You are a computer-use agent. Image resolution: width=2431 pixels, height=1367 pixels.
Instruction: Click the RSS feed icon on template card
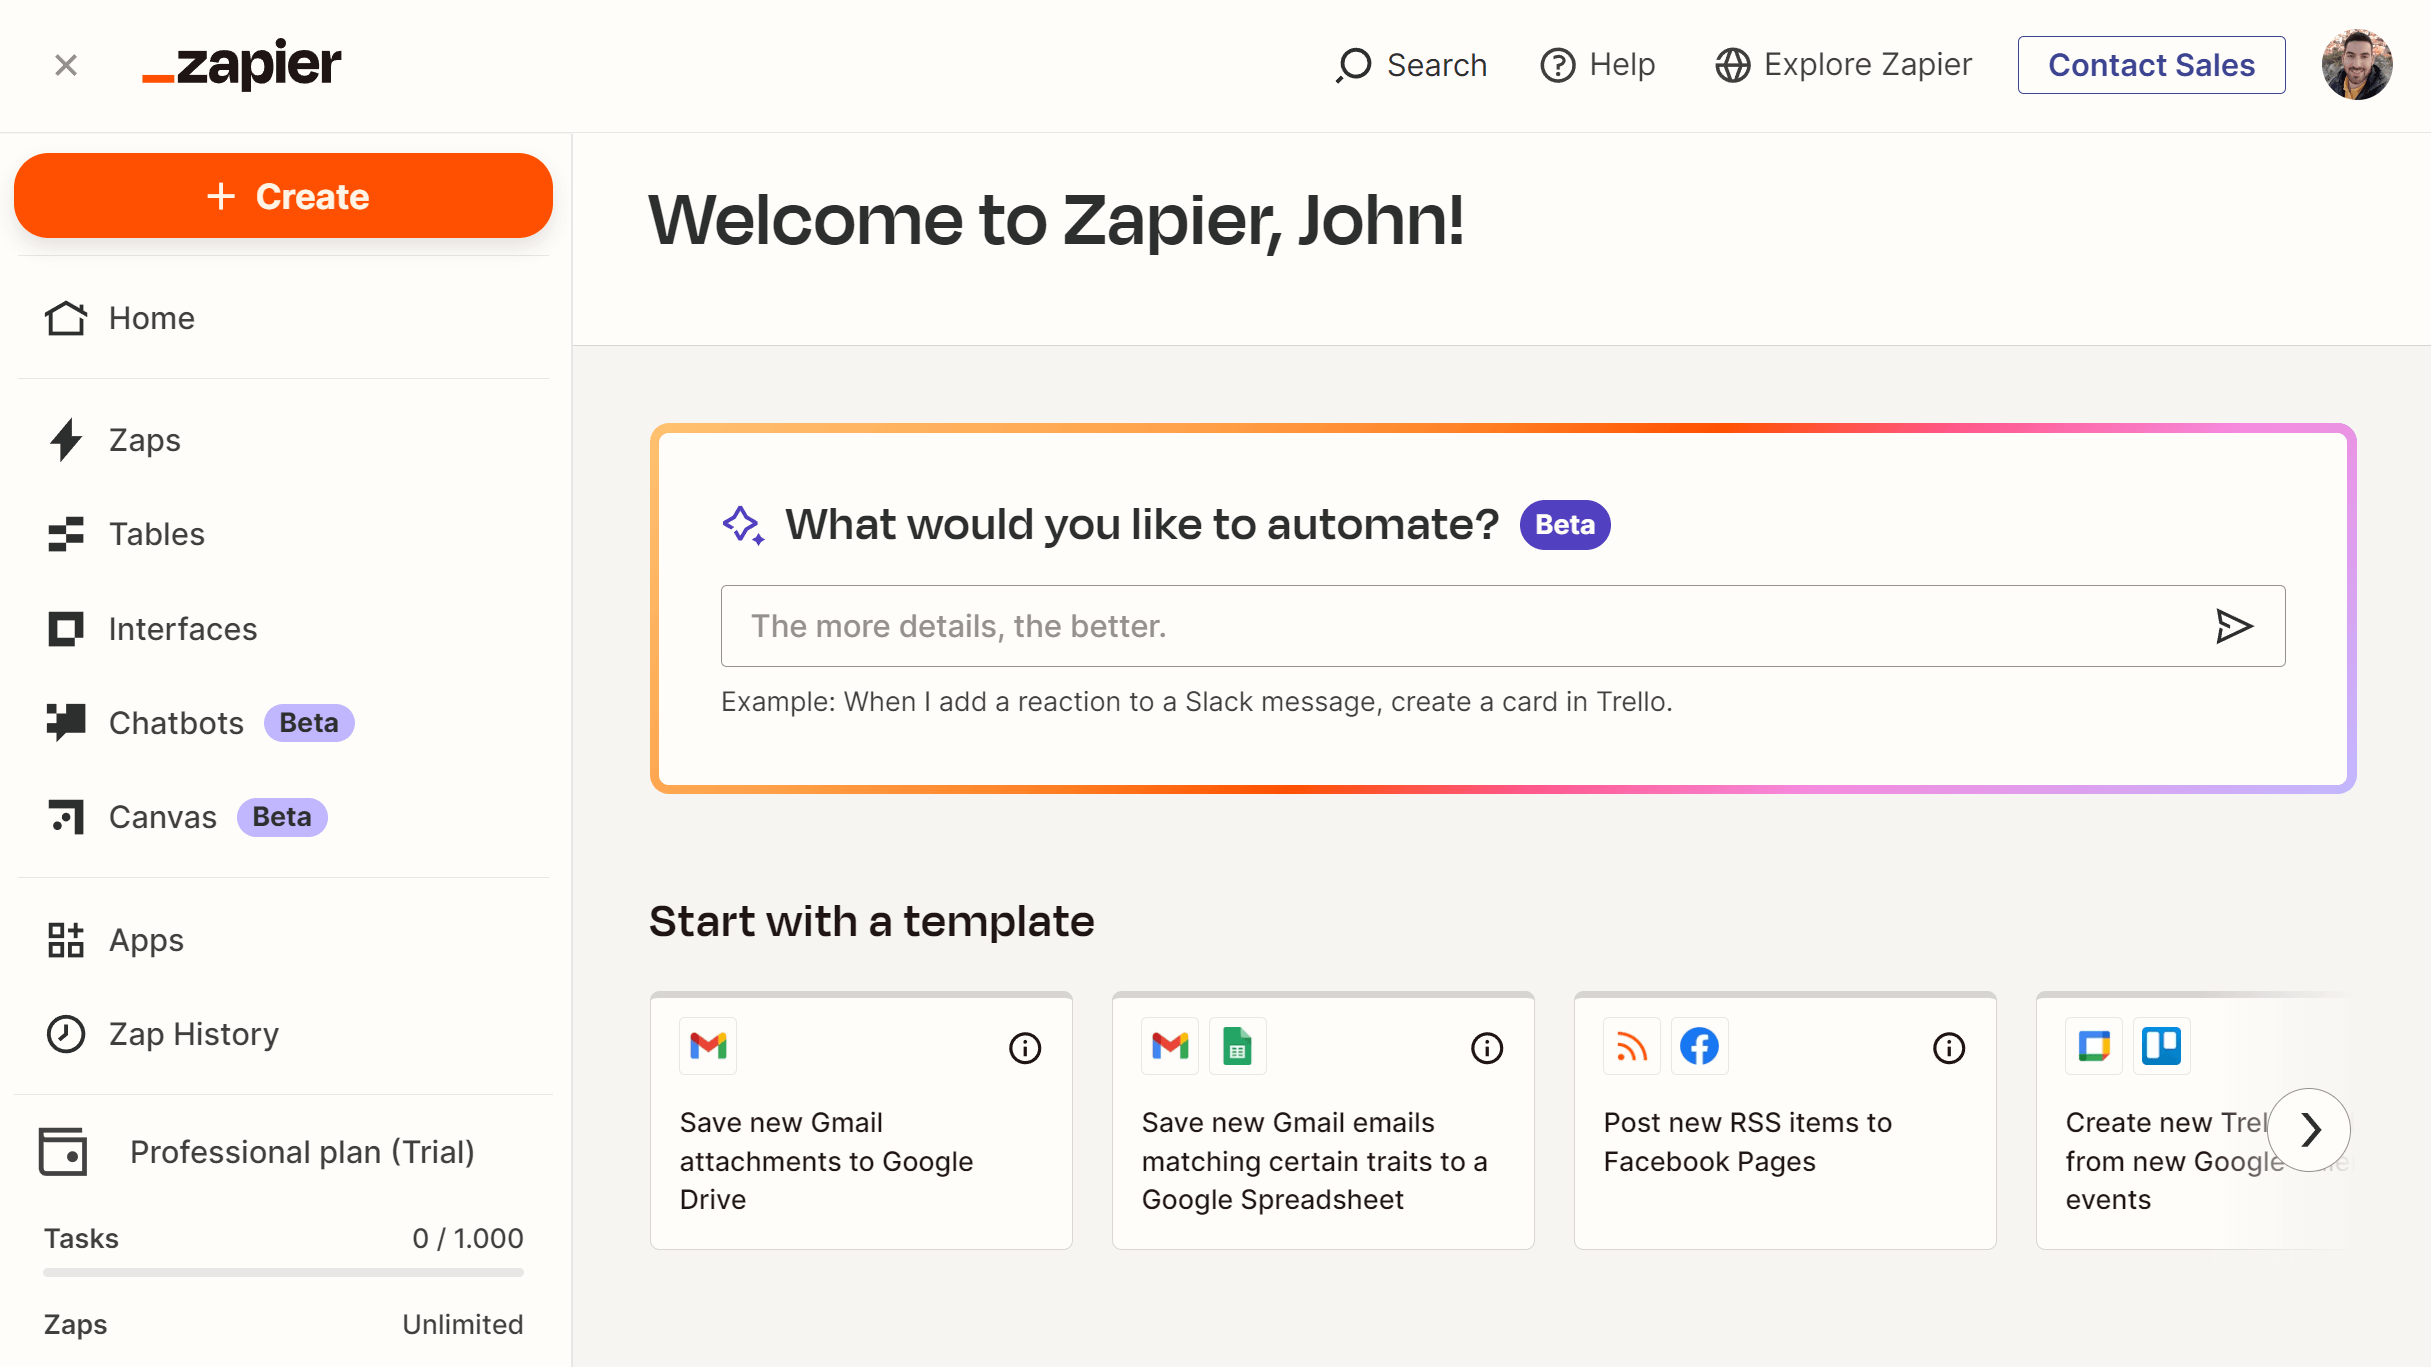pyautogui.click(x=1632, y=1046)
